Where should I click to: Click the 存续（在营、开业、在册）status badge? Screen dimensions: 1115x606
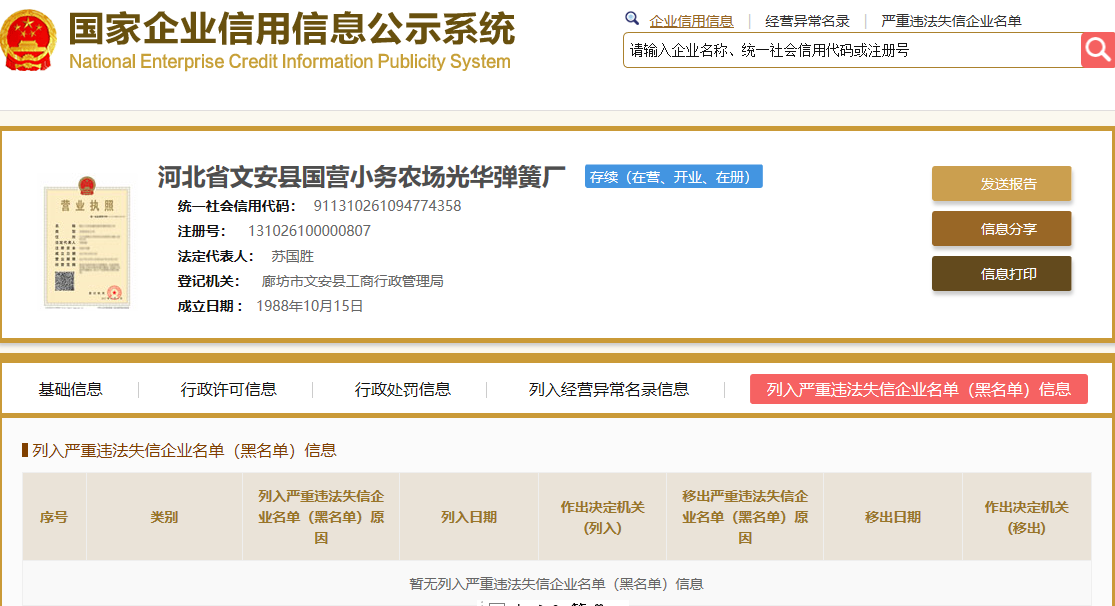pyautogui.click(x=673, y=176)
